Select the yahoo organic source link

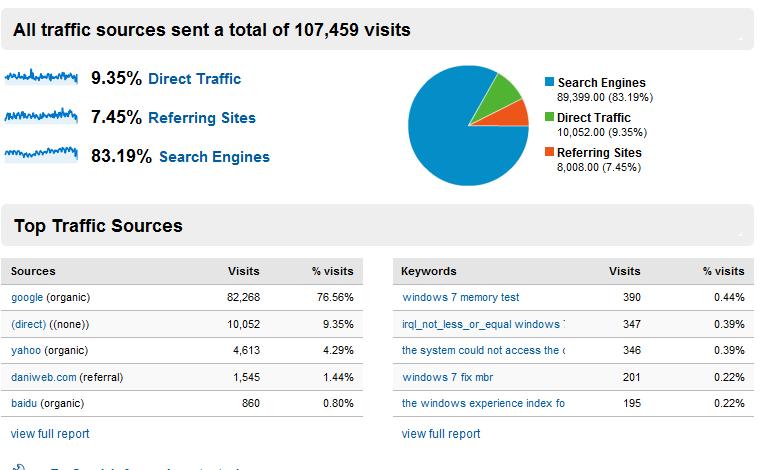[x=26, y=351]
